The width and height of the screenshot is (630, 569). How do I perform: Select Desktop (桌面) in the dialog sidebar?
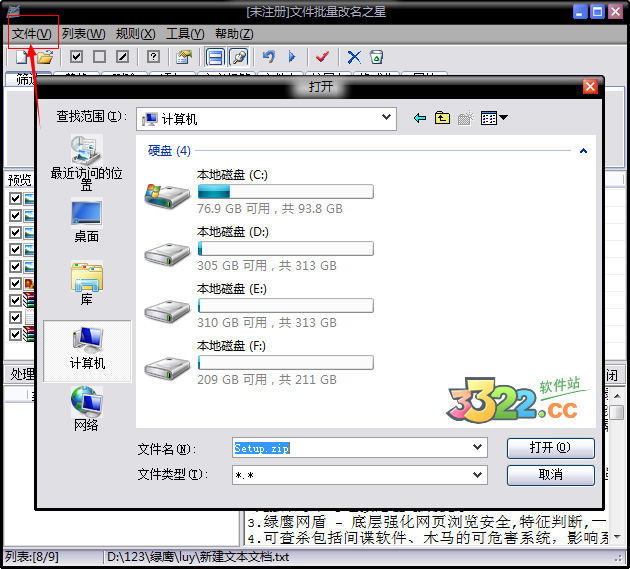tap(86, 221)
